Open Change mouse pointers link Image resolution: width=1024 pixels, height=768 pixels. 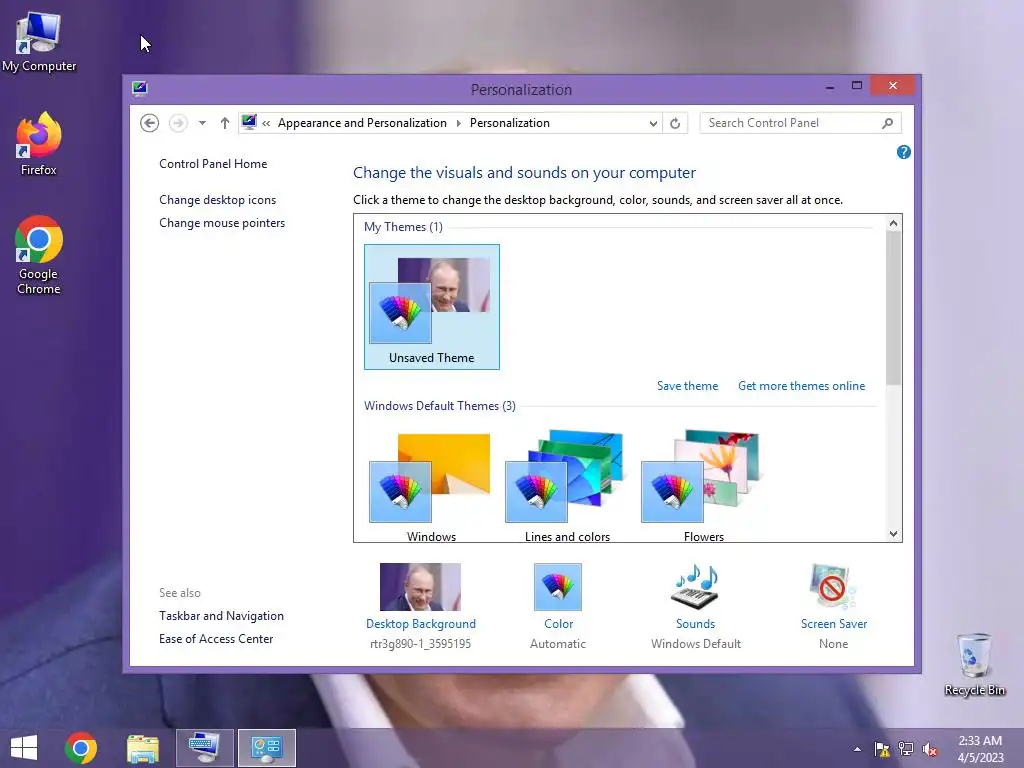coord(222,223)
